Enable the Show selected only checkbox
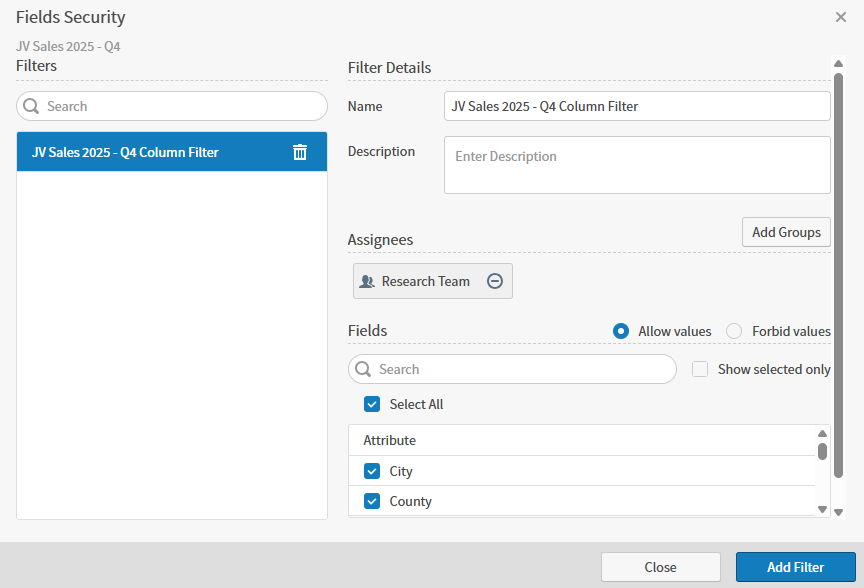 pyautogui.click(x=699, y=369)
